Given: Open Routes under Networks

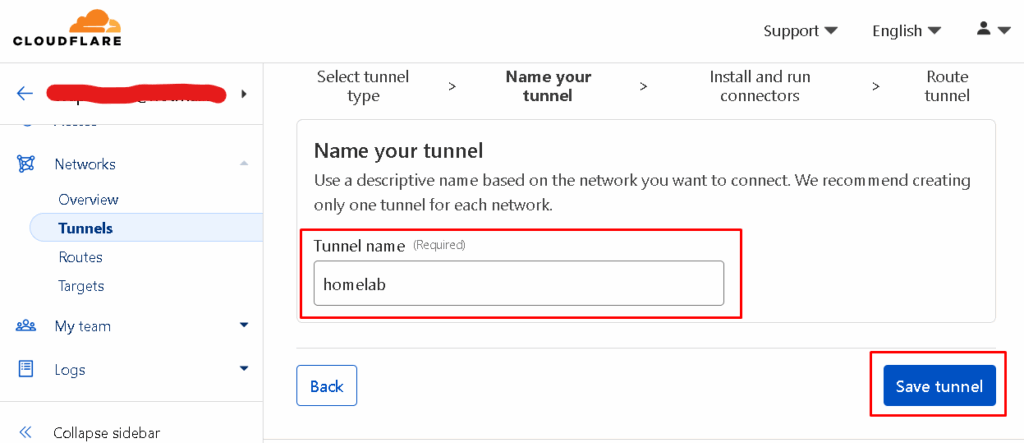Looking at the screenshot, I should pos(80,257).
